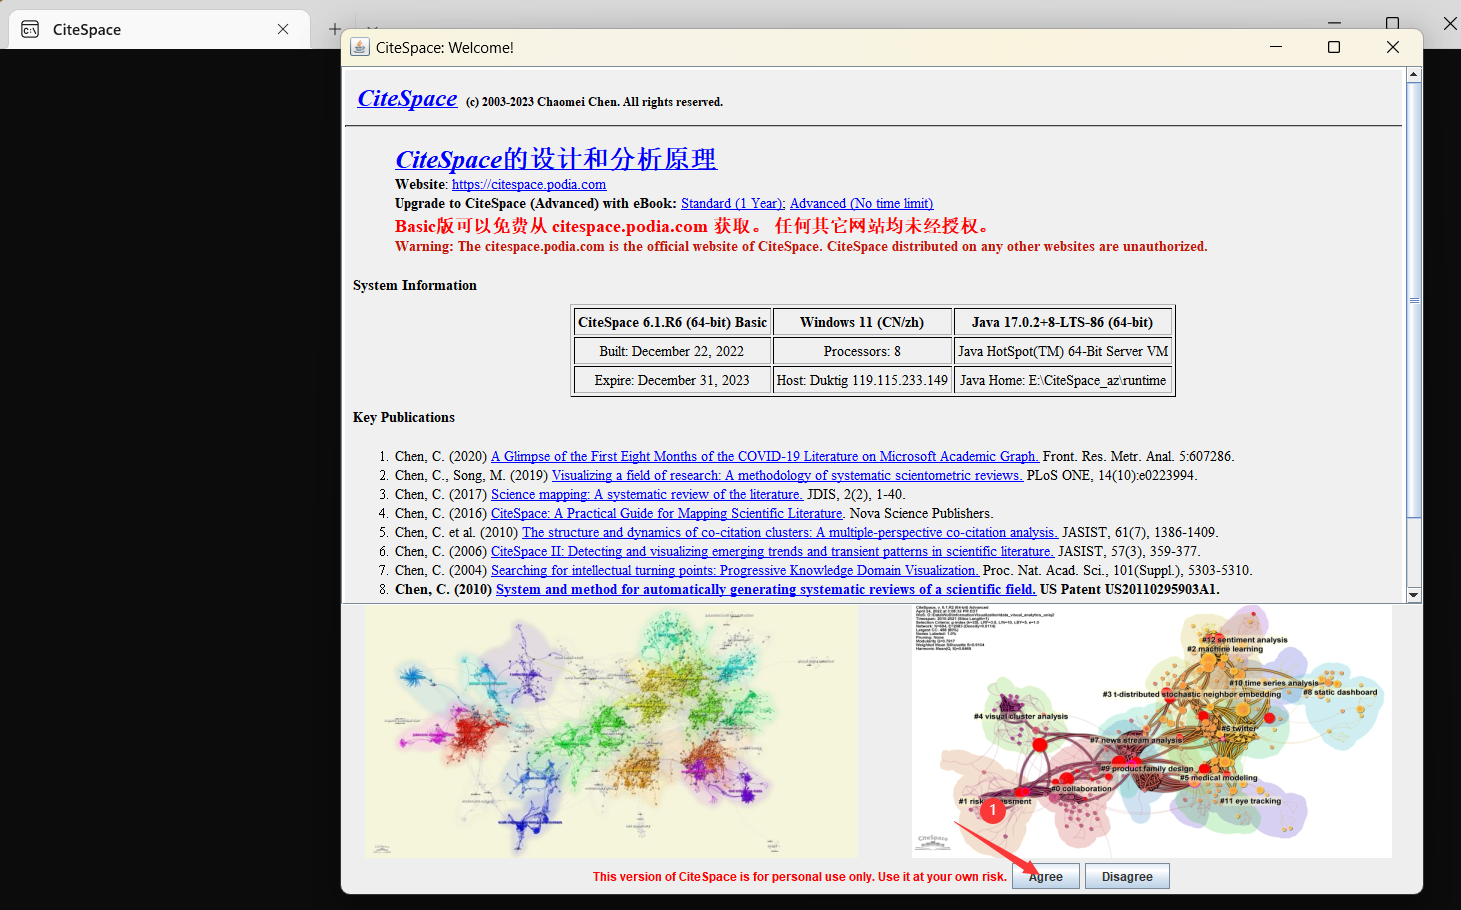
Task: Open the Science mapping review link
Action: [647, 494]
